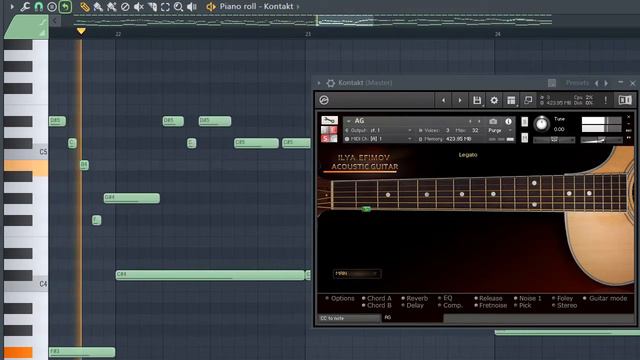640x360 pixels.
Task: Go to next preset in Kontakt
Action: click(607, 83)
